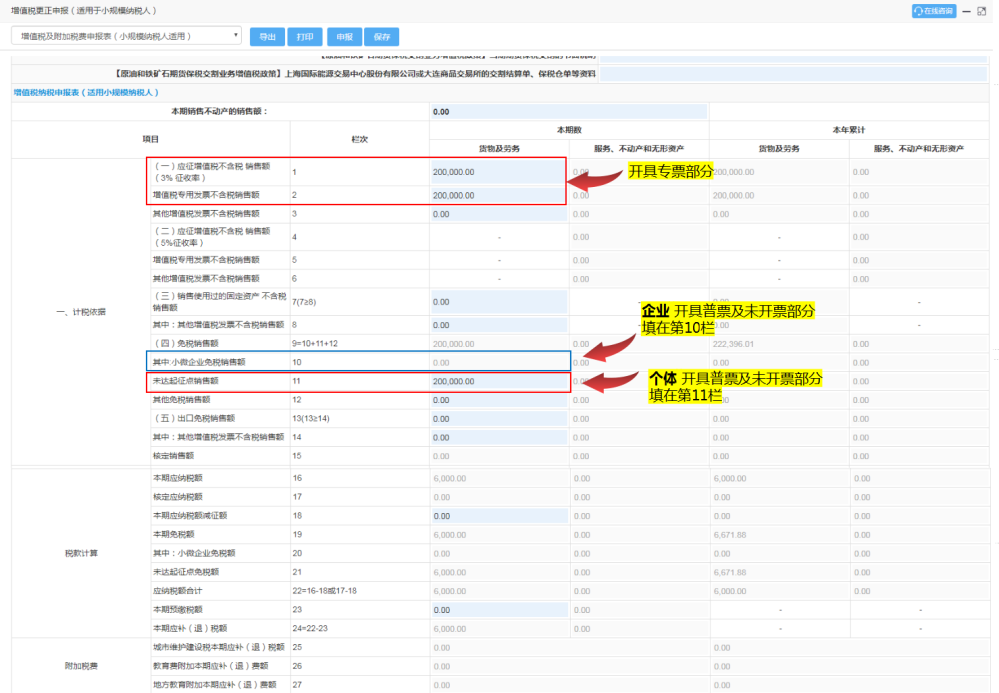Click the 本期数 column header
The height and width of the screenshot is (693, 999).
(569, 130)
